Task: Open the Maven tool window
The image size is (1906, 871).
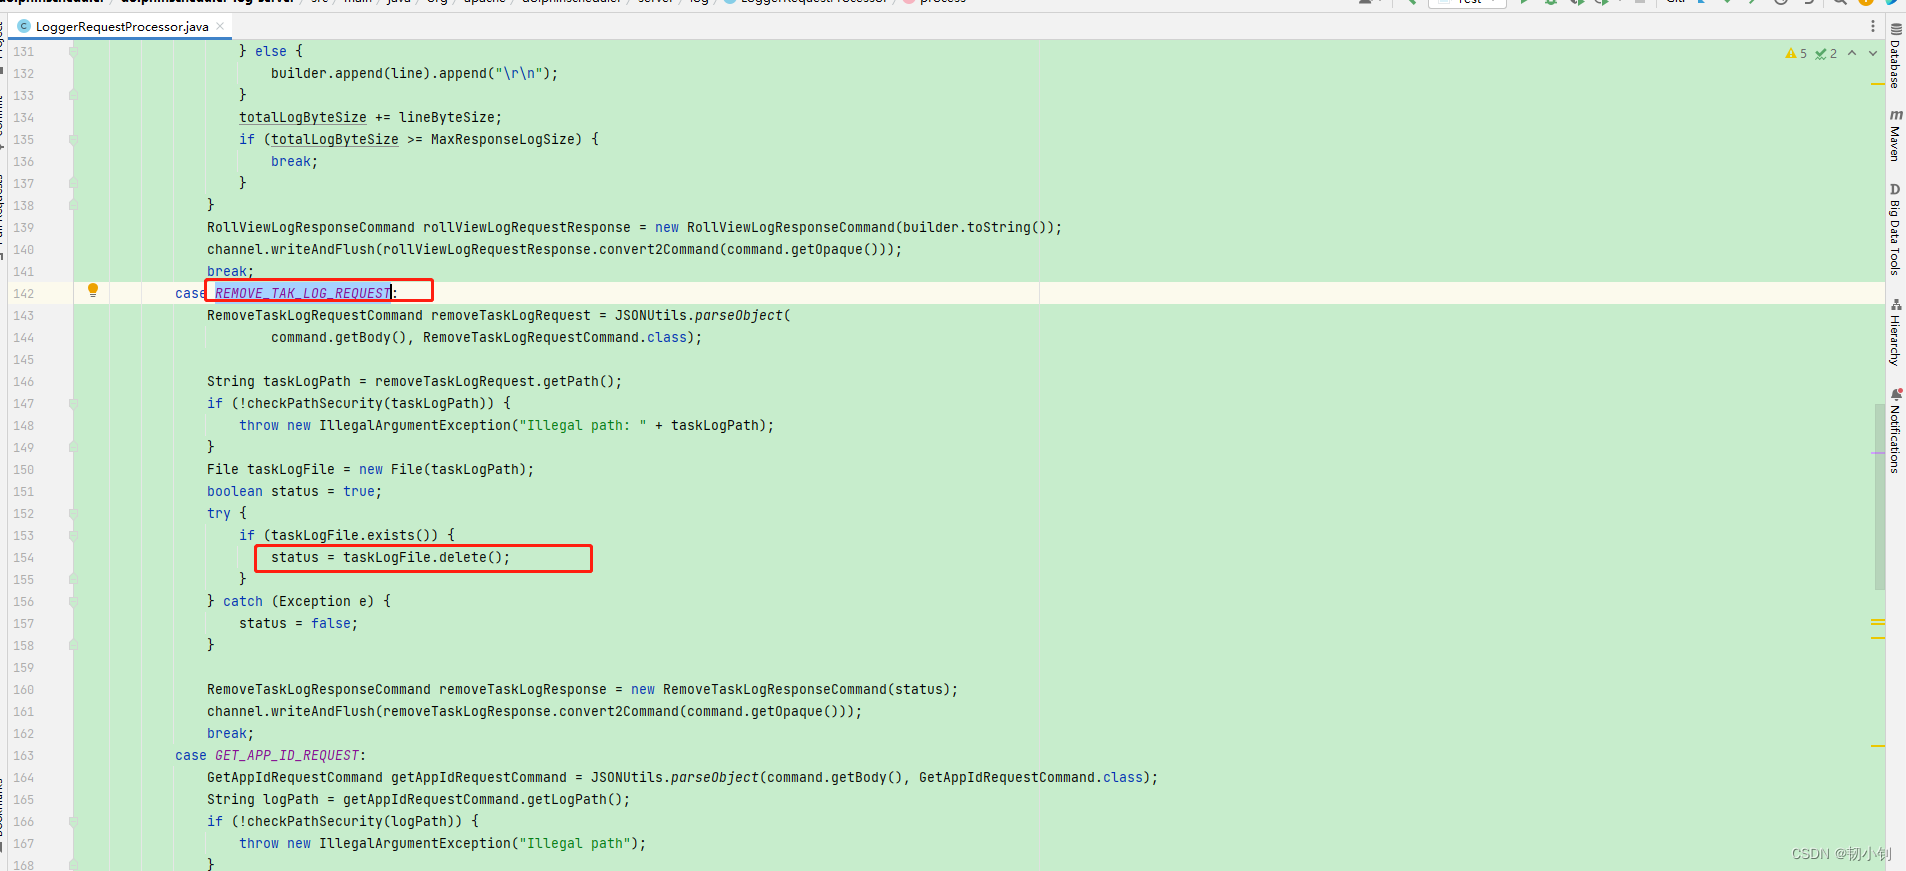Action: coord(1895,135)
